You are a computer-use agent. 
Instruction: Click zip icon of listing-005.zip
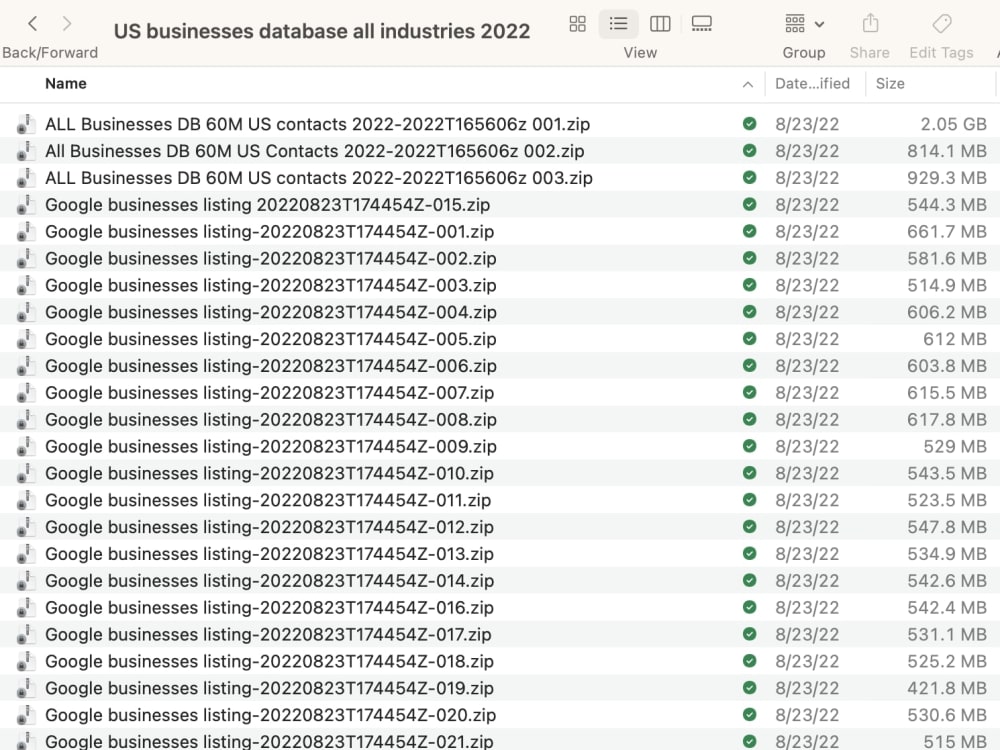[25, 339]
